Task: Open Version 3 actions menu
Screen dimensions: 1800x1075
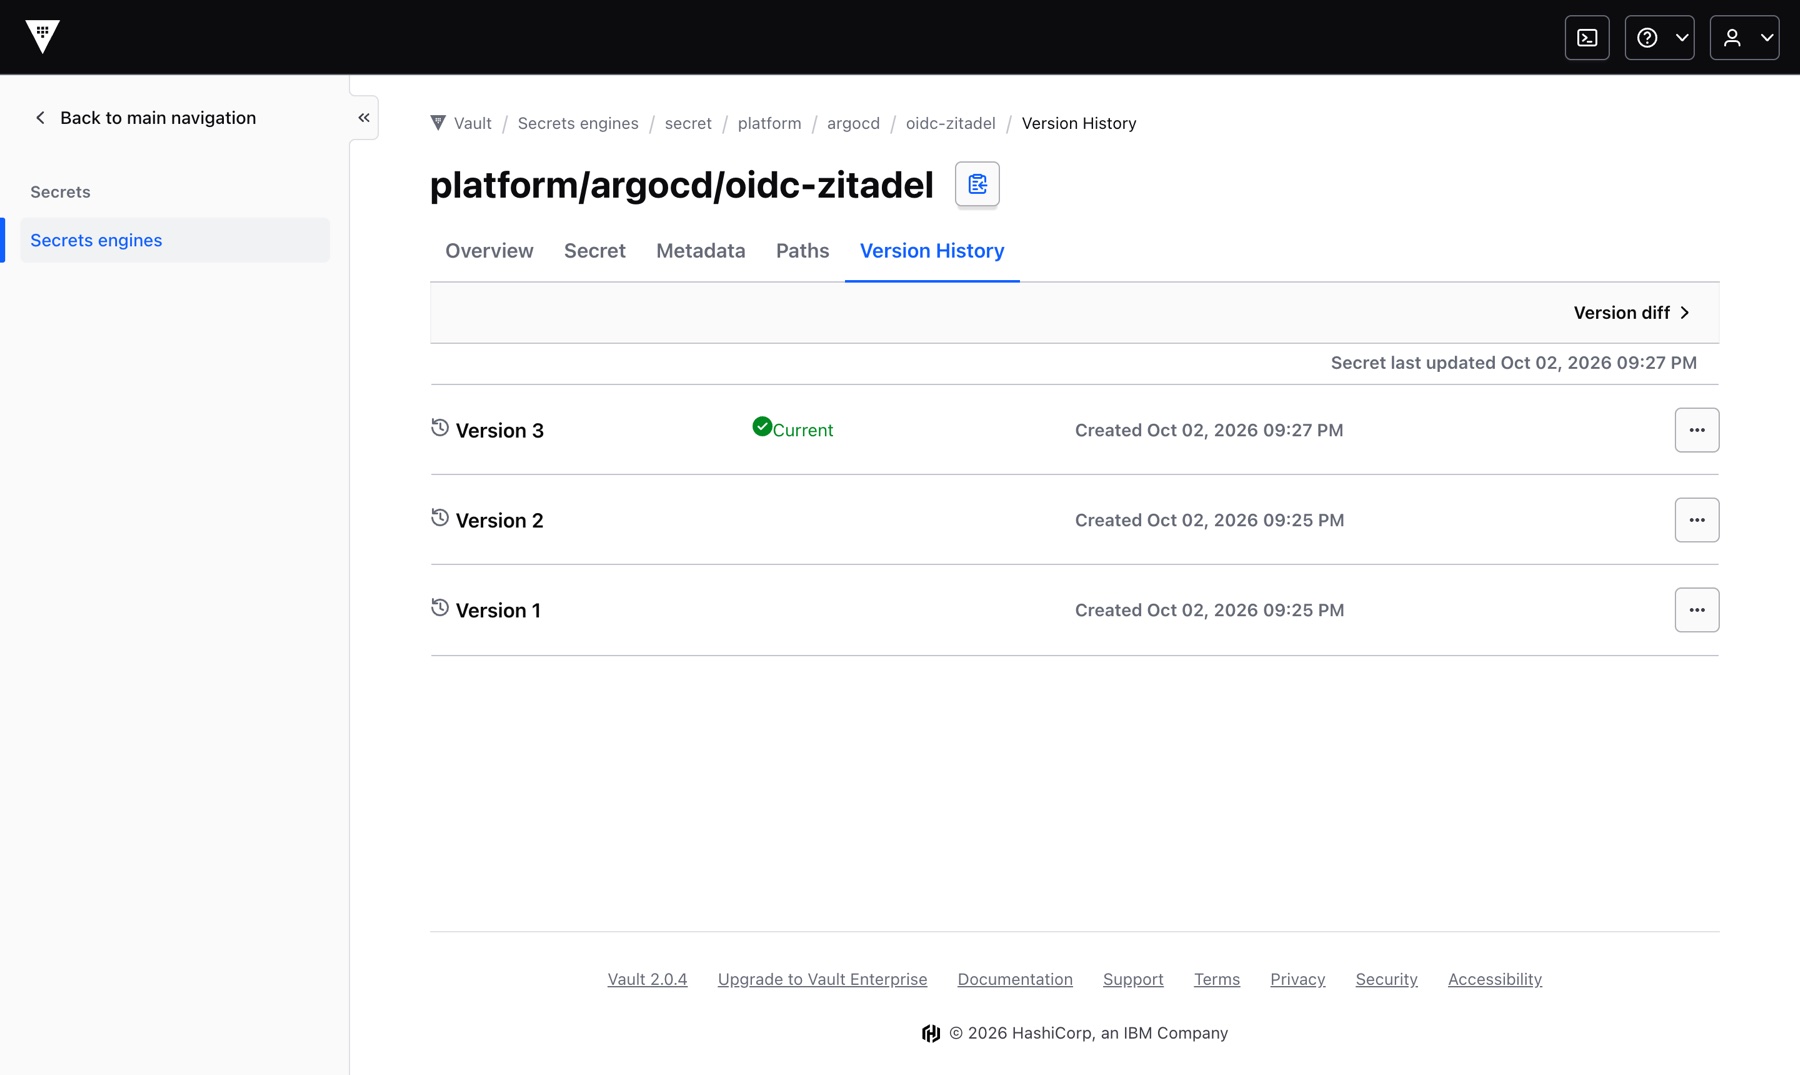Action: pos(1696,430)
